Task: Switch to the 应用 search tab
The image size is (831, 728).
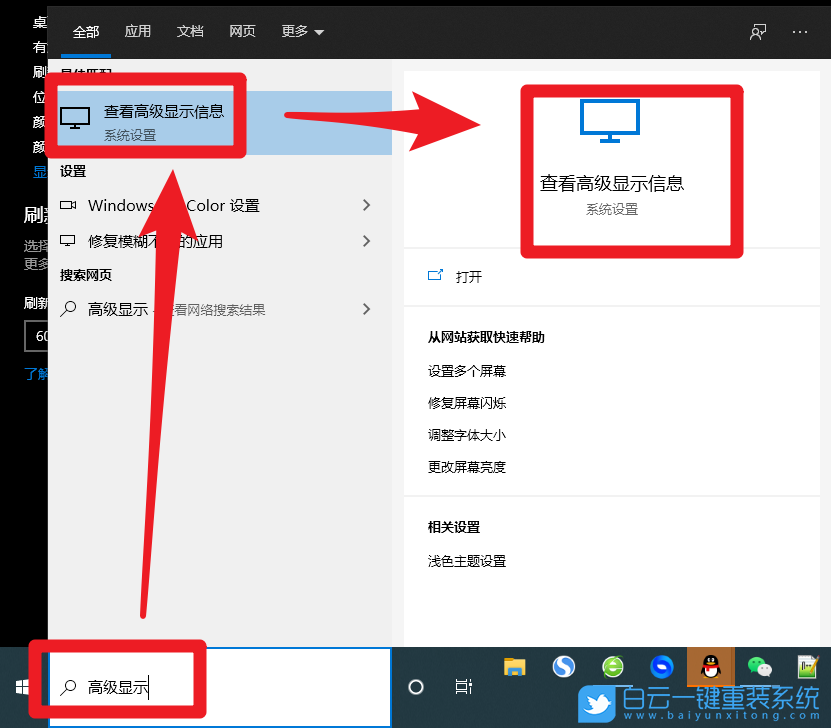Action: [138, 31]
